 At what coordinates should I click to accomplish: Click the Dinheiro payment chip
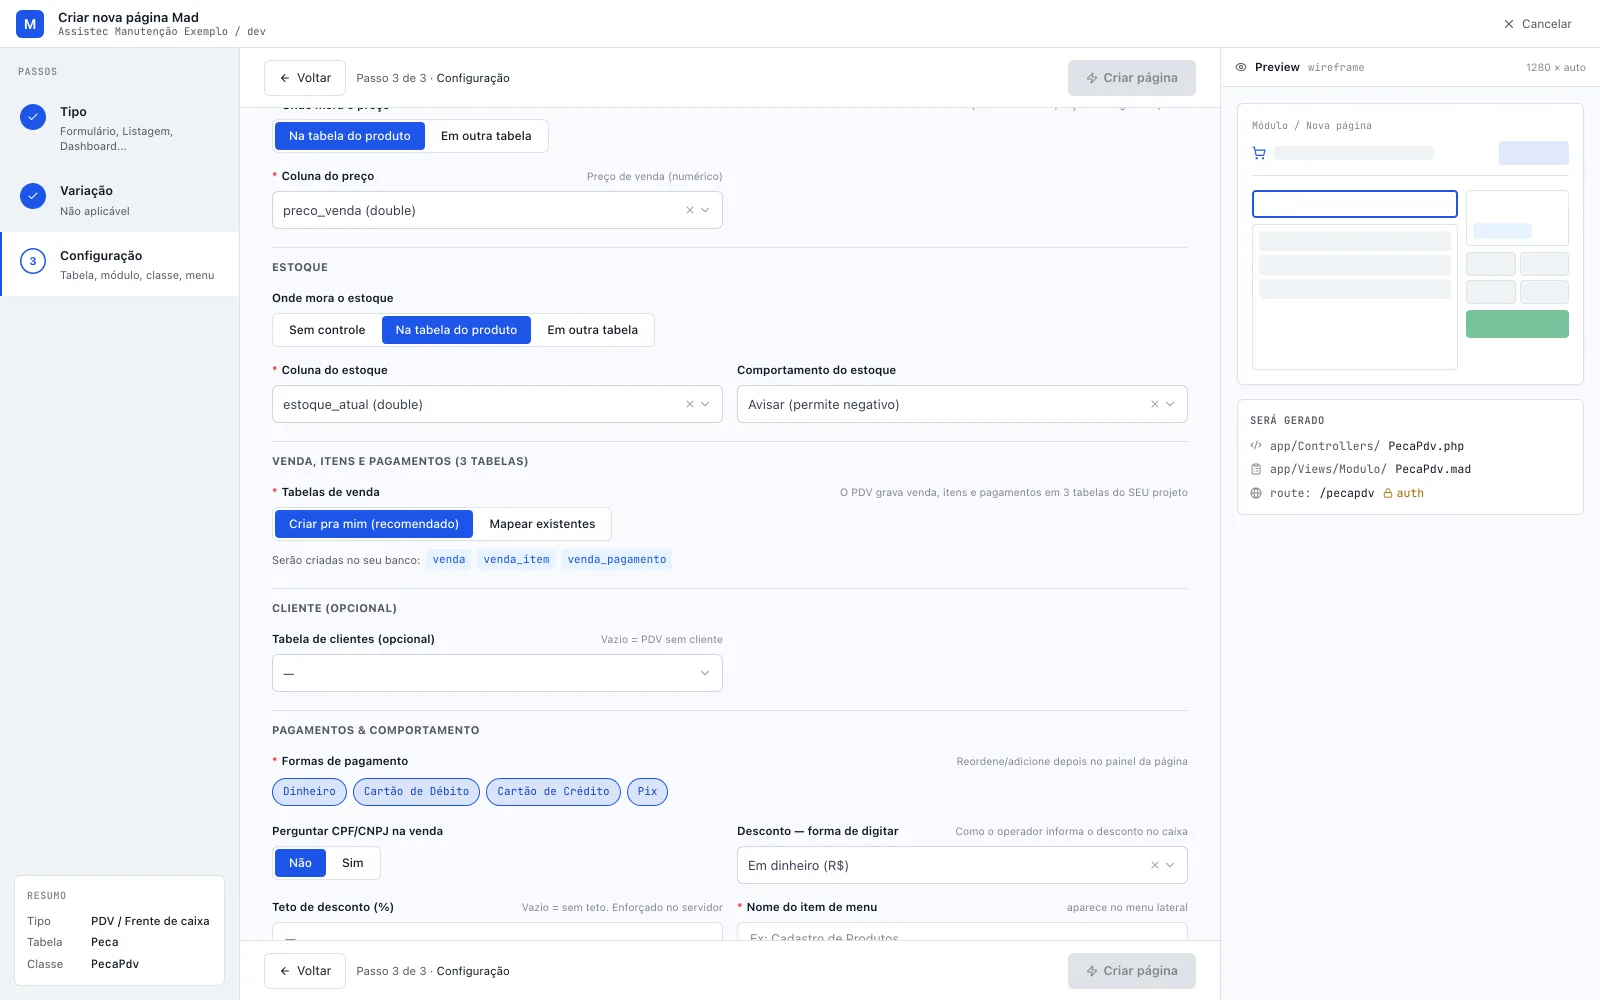point(309,792)
